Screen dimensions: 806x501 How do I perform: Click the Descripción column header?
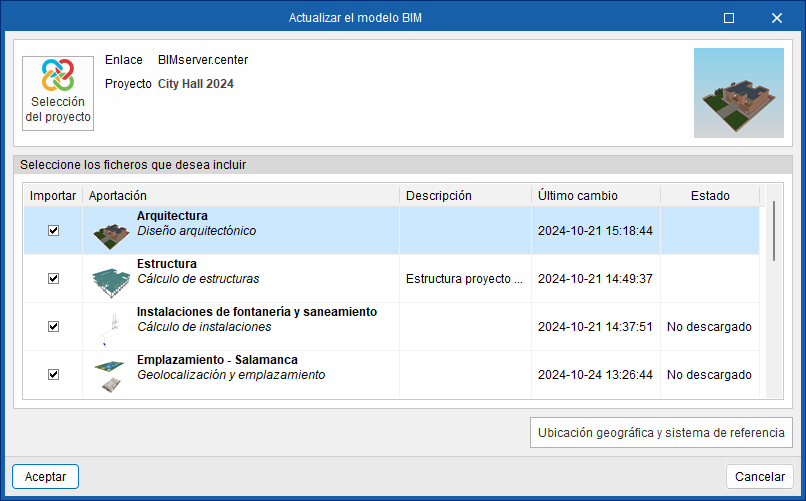(x=465, y=196)
